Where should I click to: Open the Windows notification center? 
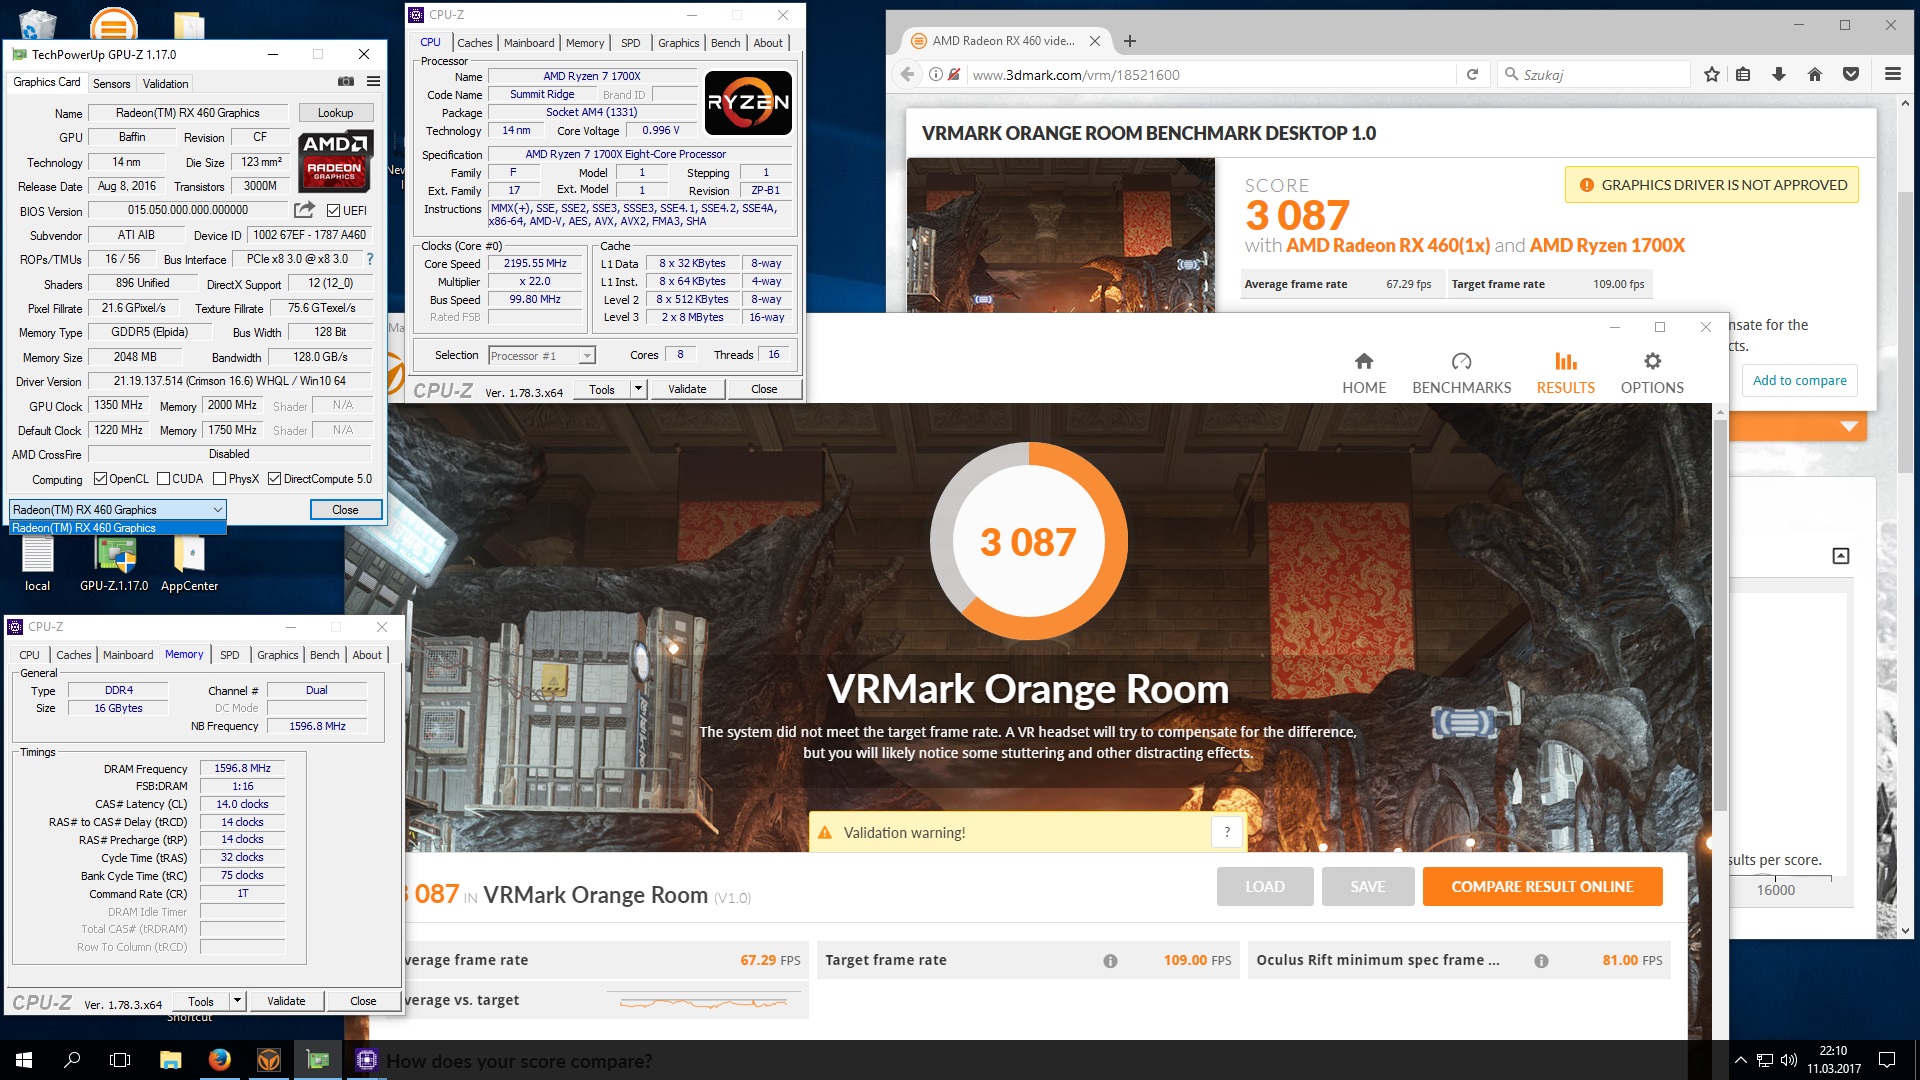coord(1887,1060)
